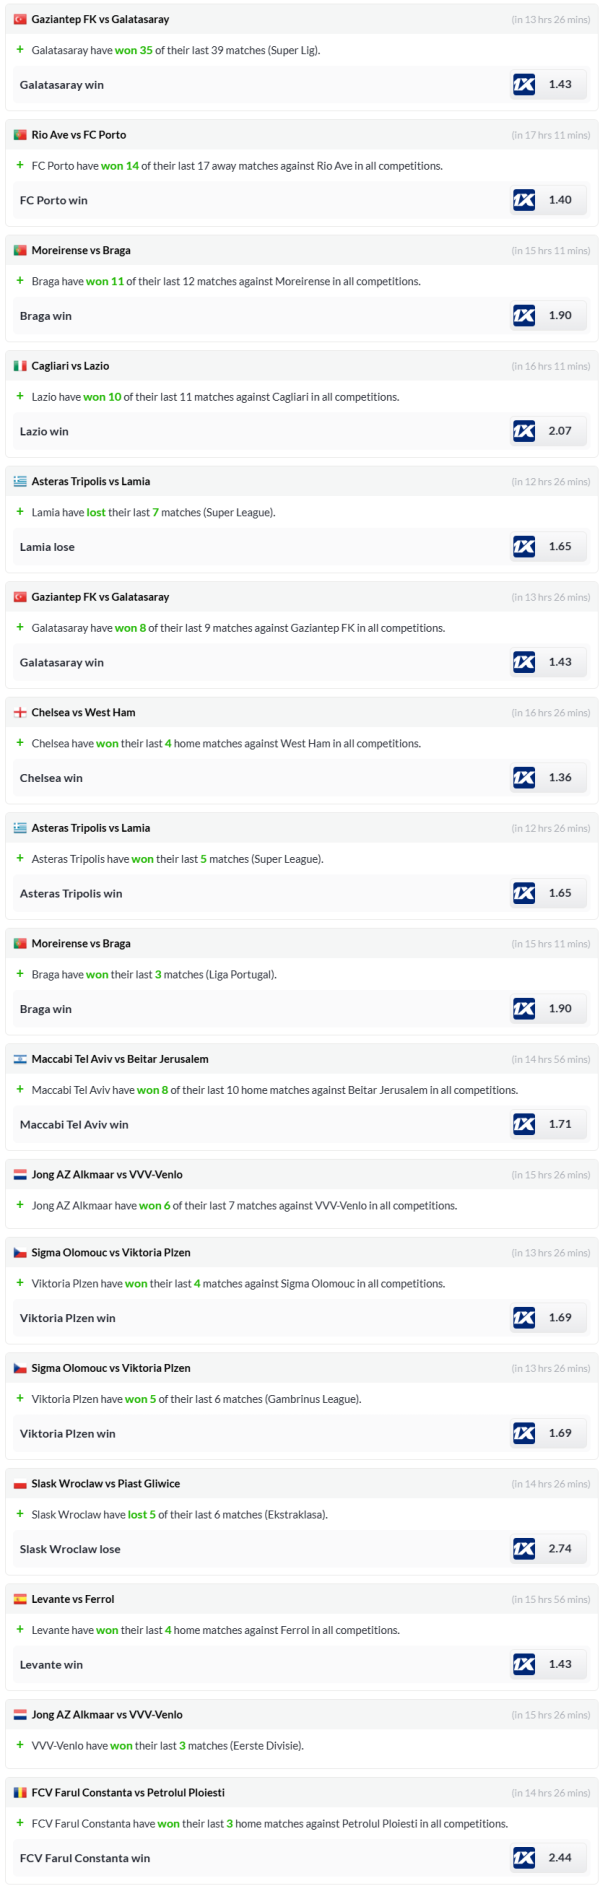Click 1X icon beside FCV Farul Constanta win
This screenshot has width=600, height=1886.
pyautogui.click(x=524, y=1858)
